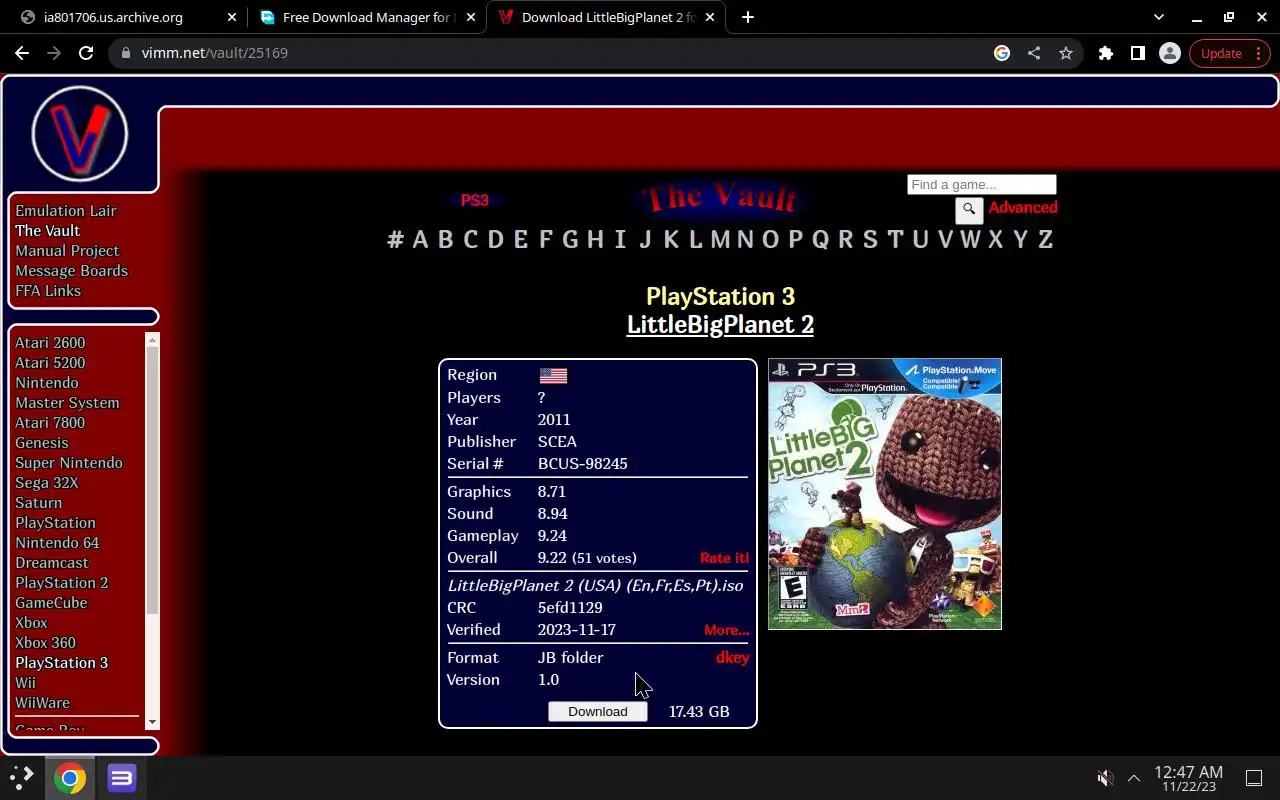Bookmark this page with the star icon
Screen dimensions: 1280x800
point(1066,53)
